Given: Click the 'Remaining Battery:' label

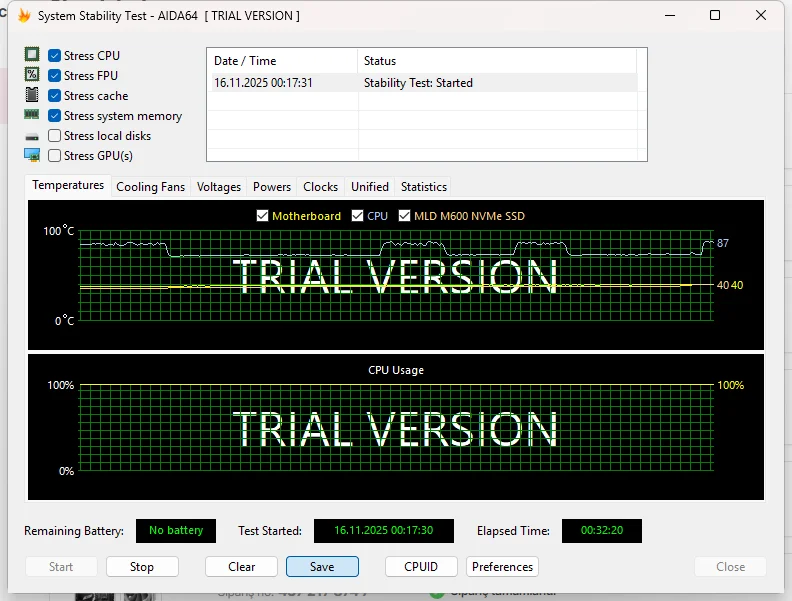Looking at the screenshot, I should (74, 531).
